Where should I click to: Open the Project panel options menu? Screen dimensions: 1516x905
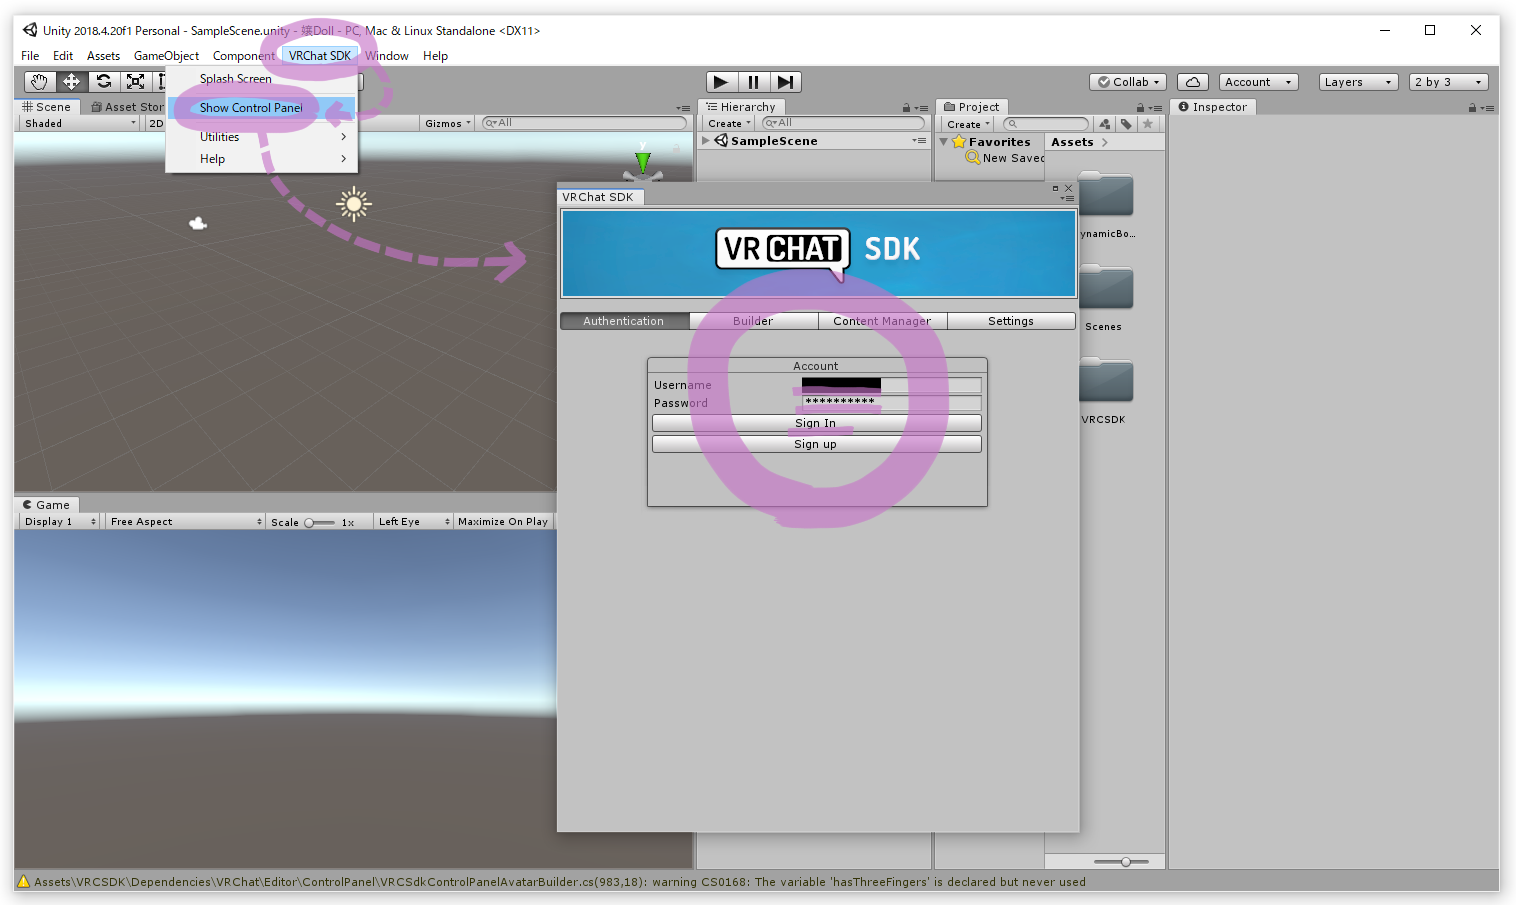pos(1155,108)
